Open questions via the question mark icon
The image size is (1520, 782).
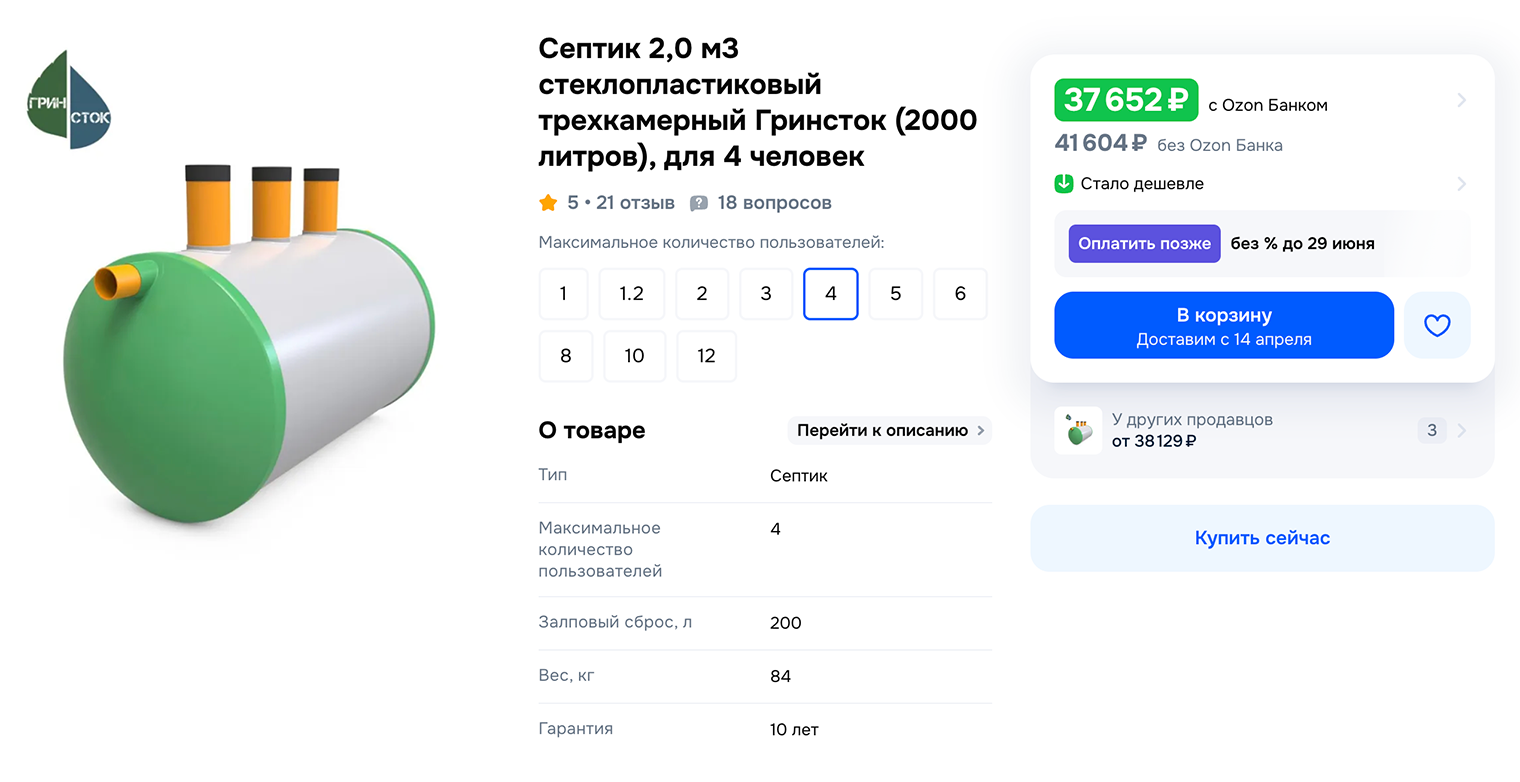click(x=697, y=202)
